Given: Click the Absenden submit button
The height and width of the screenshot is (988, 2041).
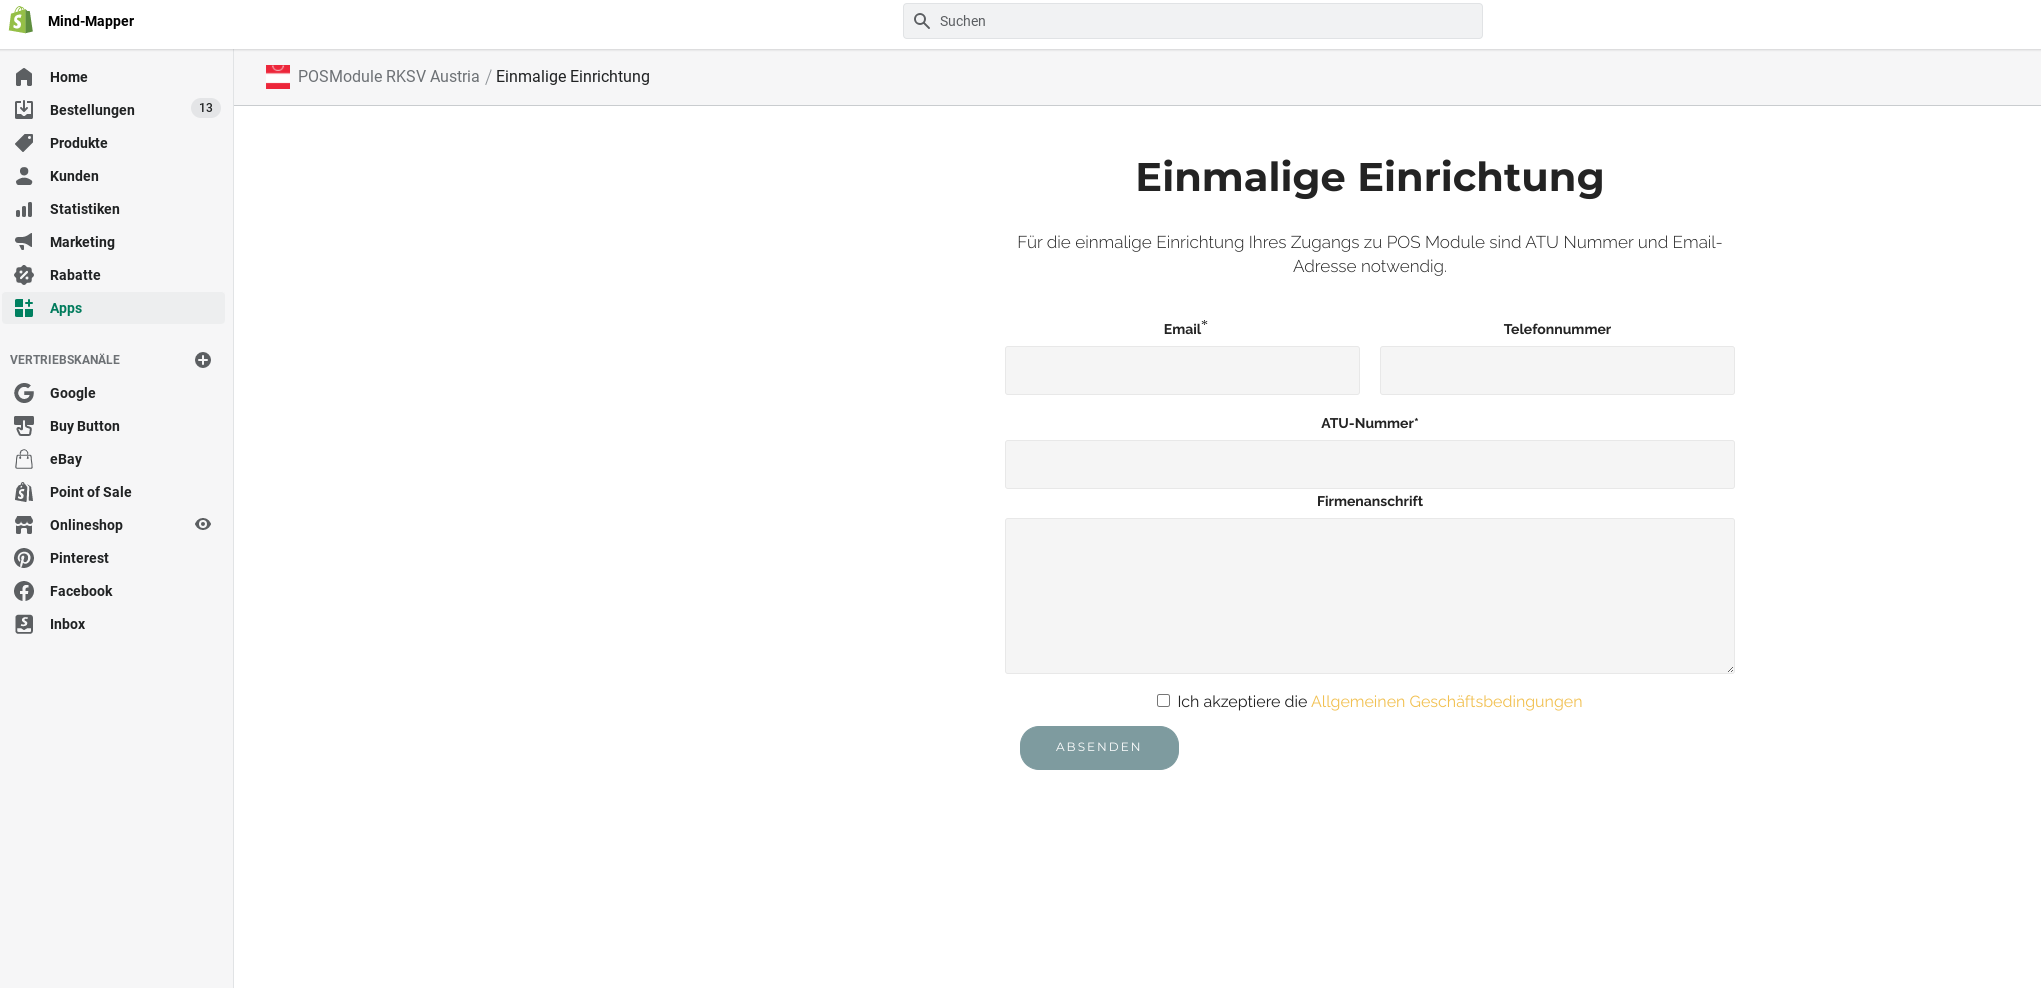Looking at the screenshot, I should (x=1099, y=748).
